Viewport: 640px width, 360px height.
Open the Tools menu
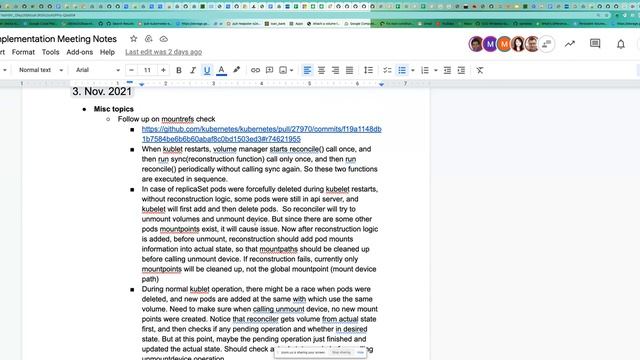pos(51,52)
